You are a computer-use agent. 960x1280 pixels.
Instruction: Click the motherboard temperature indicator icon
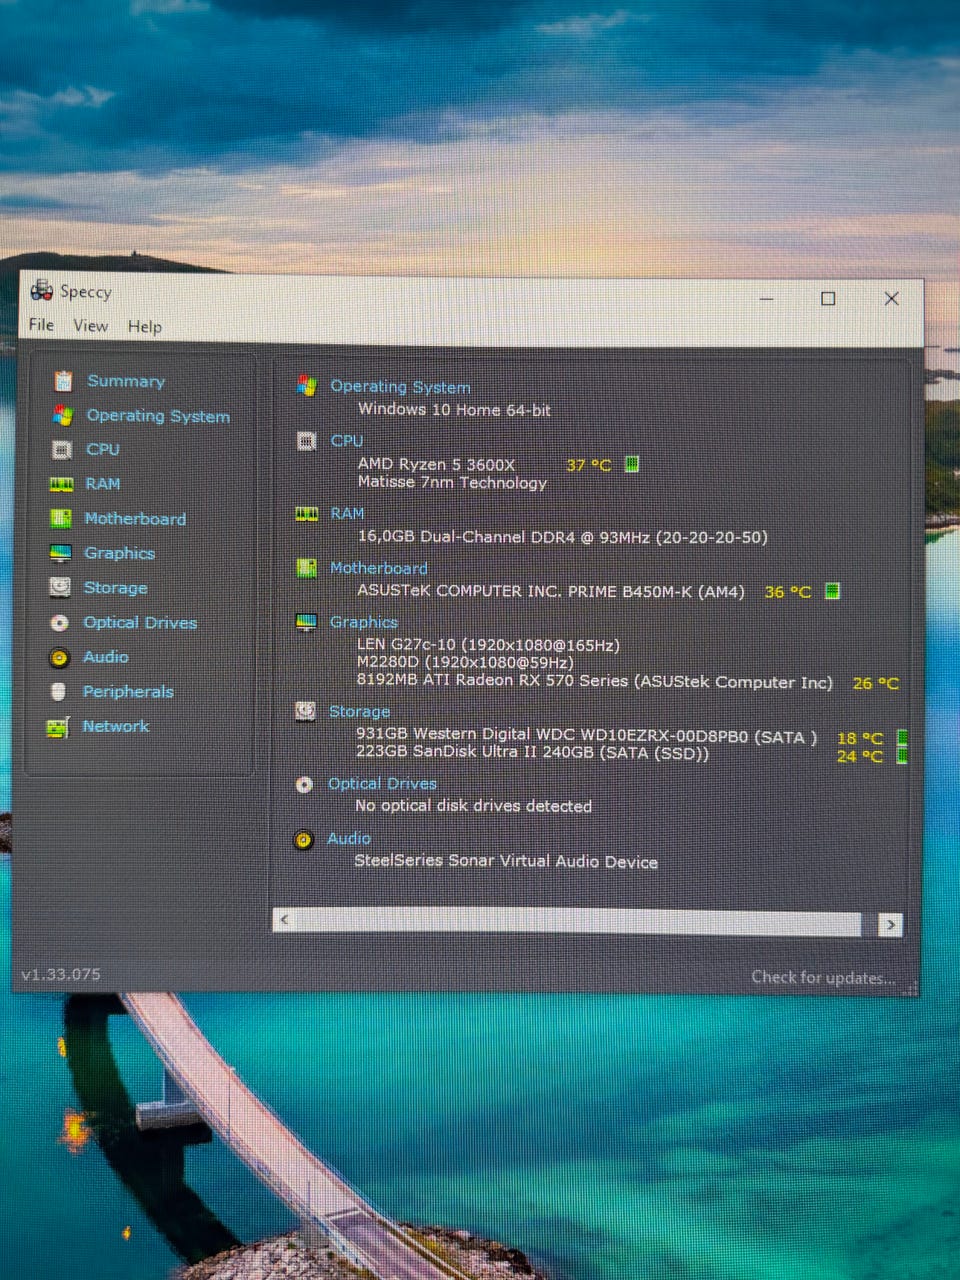(x=832, y=591)
